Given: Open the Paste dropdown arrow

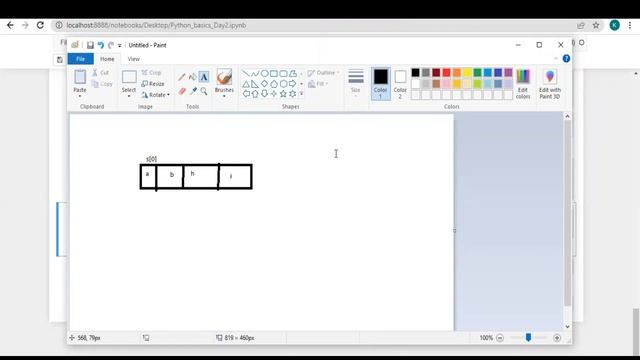Looking at the screenshot, I should (80, 96).
